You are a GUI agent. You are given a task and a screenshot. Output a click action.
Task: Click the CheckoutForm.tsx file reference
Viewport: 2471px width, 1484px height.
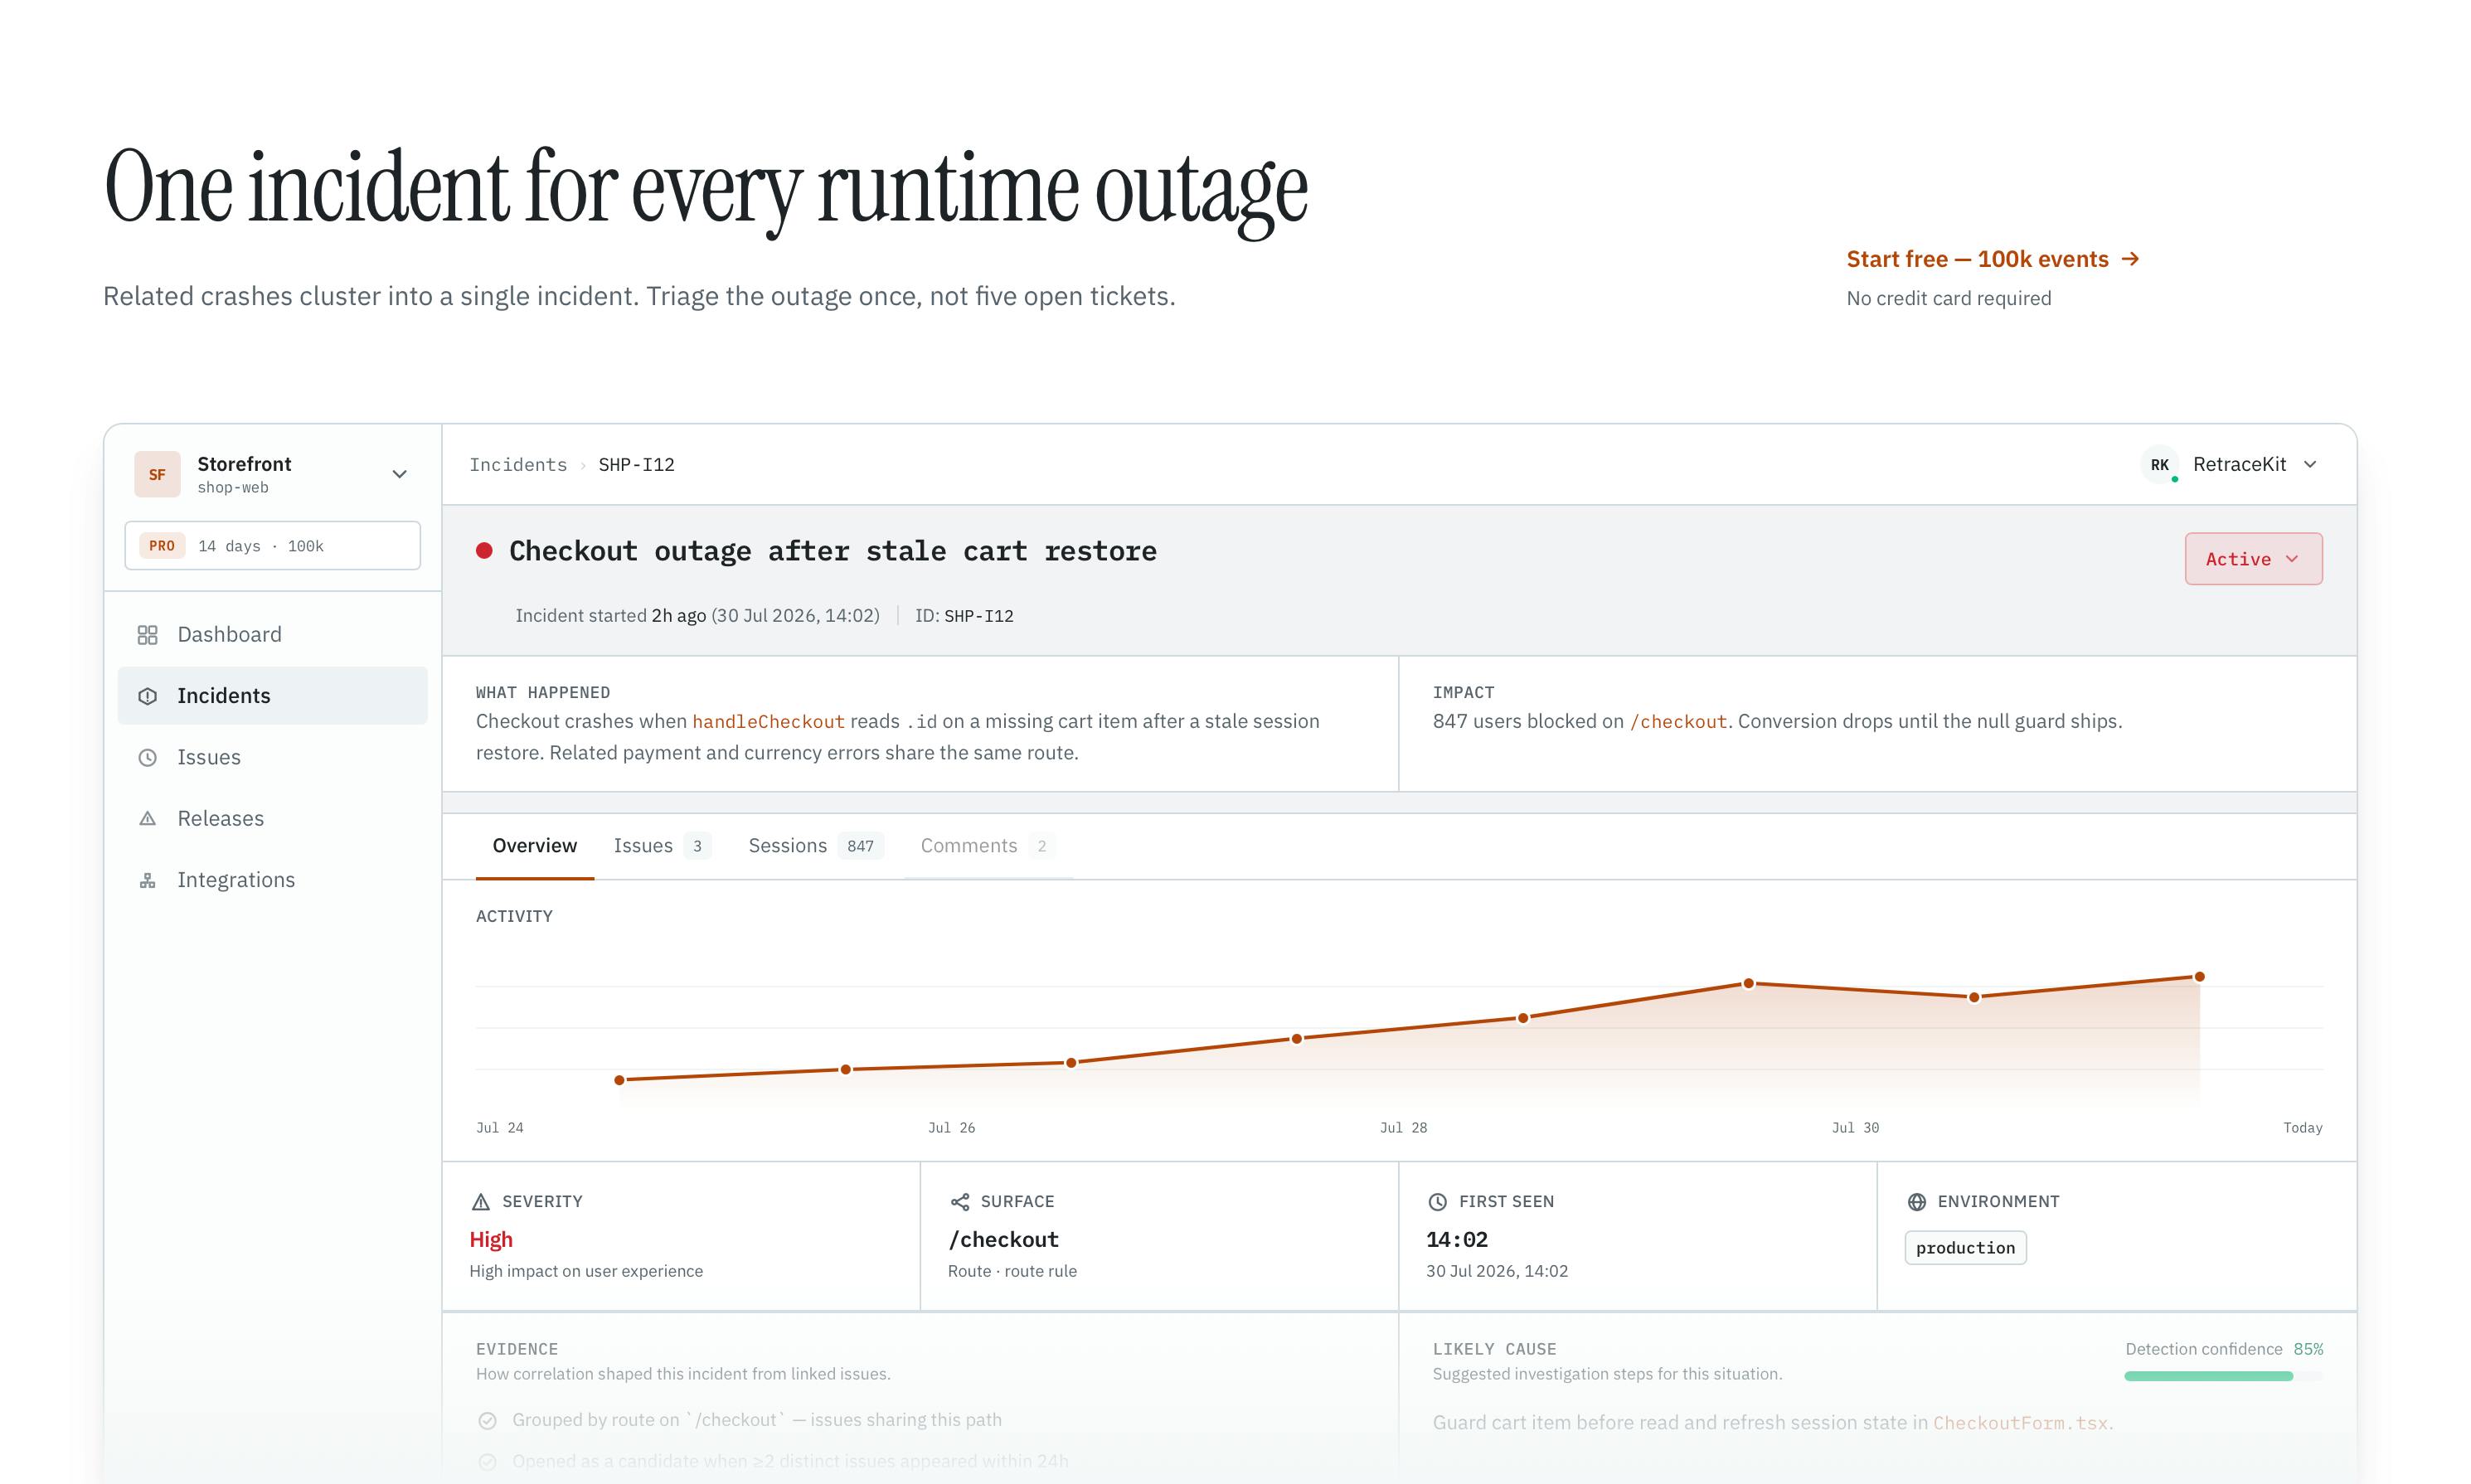pos(2020,1423)
